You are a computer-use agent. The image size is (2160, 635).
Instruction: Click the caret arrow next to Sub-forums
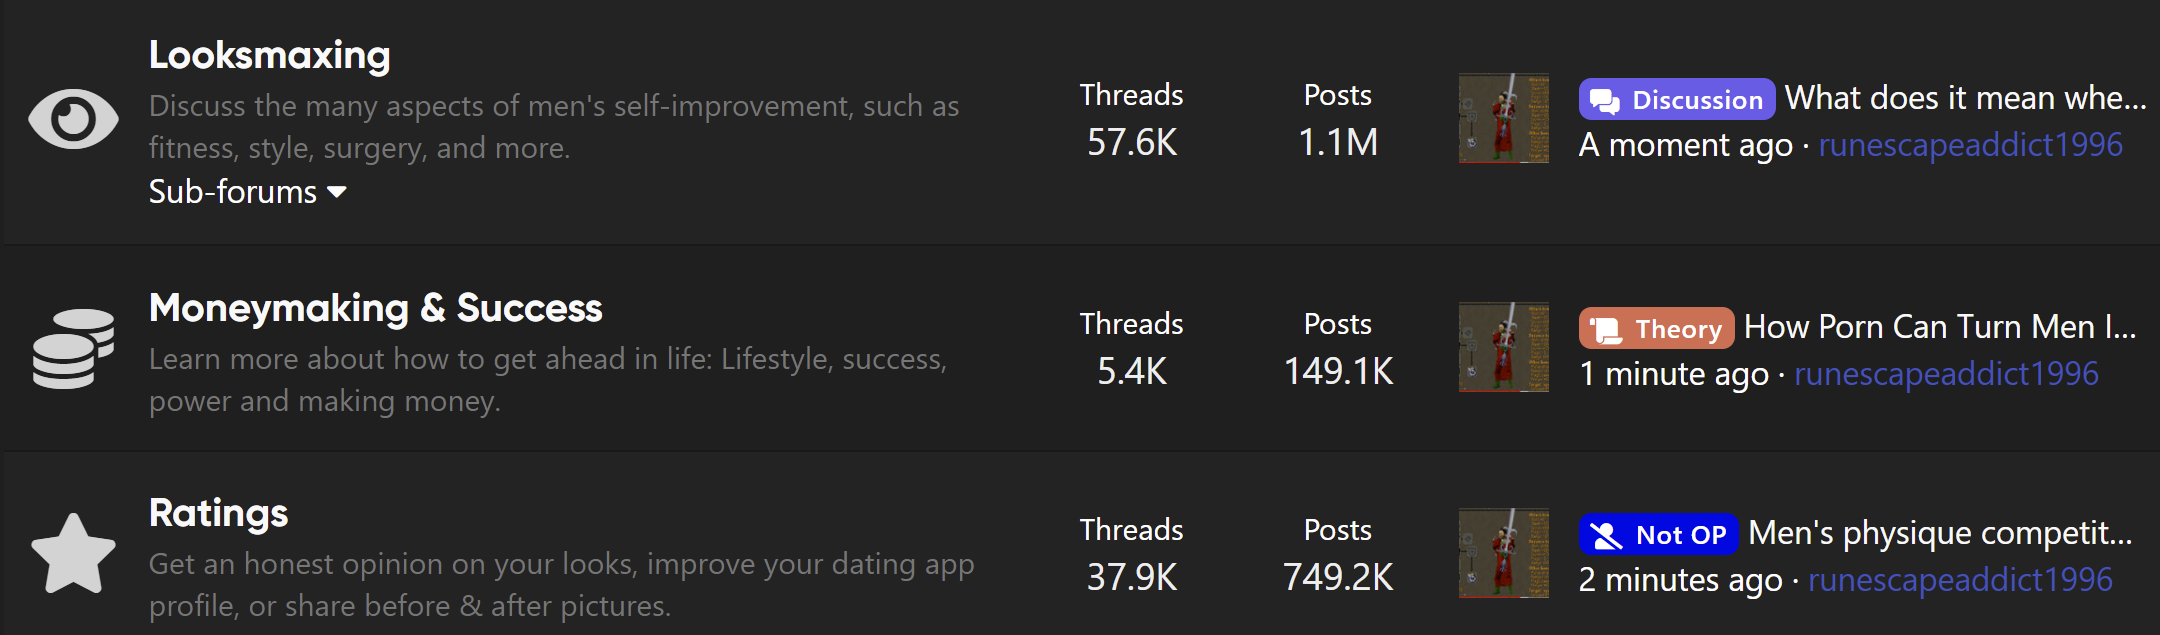pyautogui.click(x=337, y=192)
